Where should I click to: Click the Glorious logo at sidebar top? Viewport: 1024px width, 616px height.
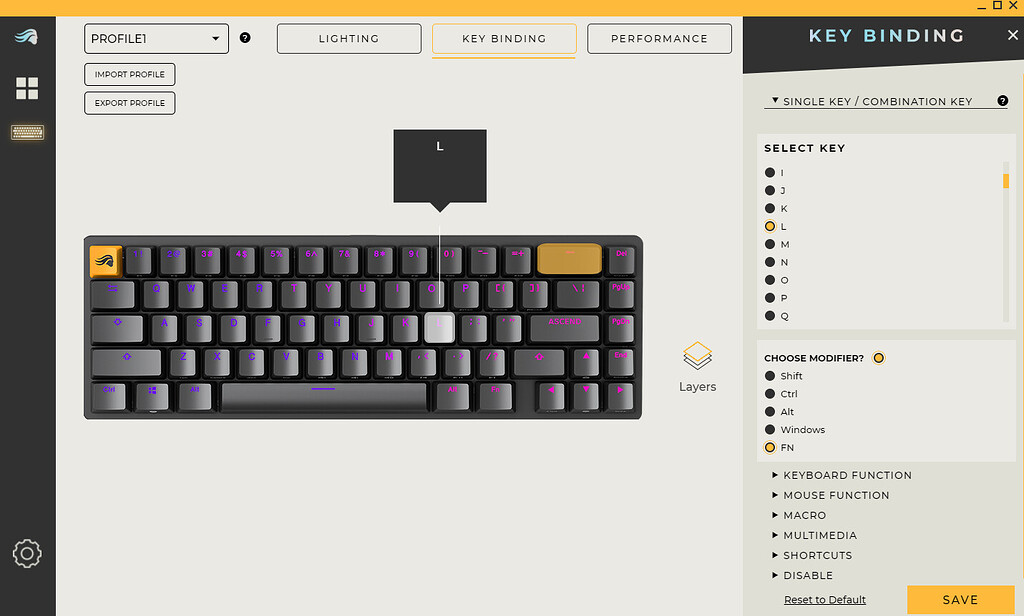(27, 37)
